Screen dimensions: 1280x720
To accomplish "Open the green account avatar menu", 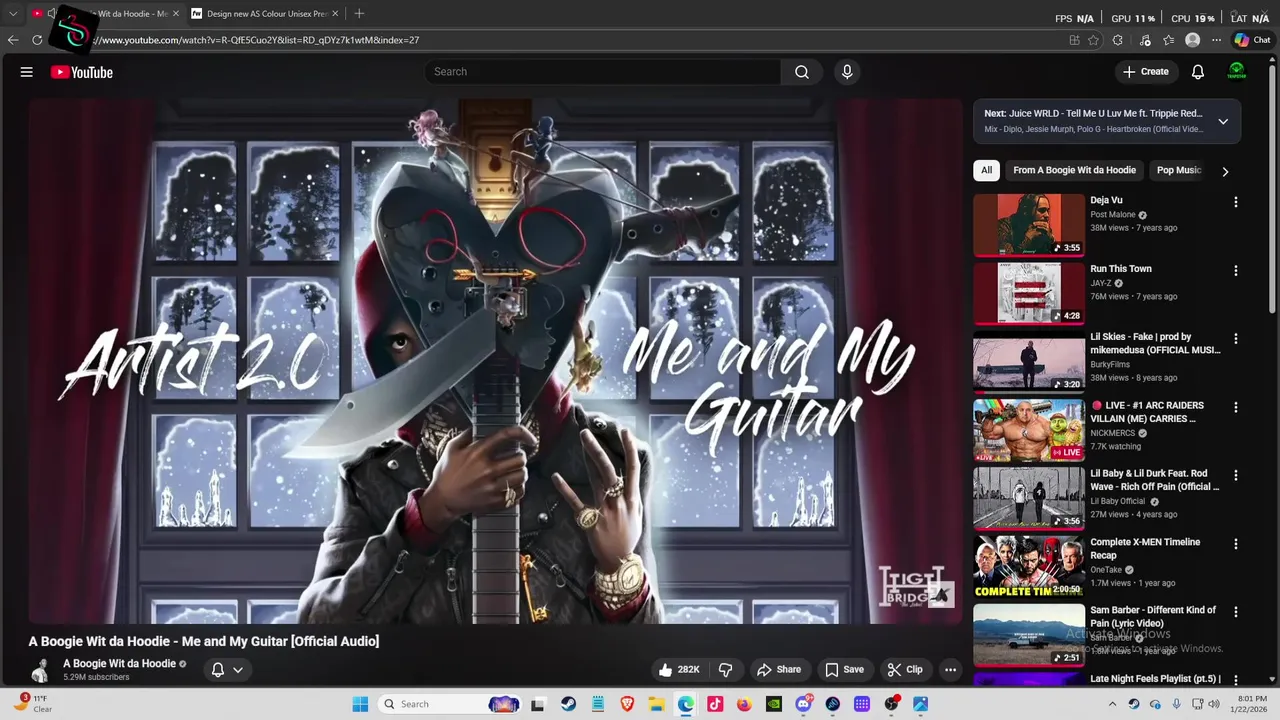I will pos(1237,72).
